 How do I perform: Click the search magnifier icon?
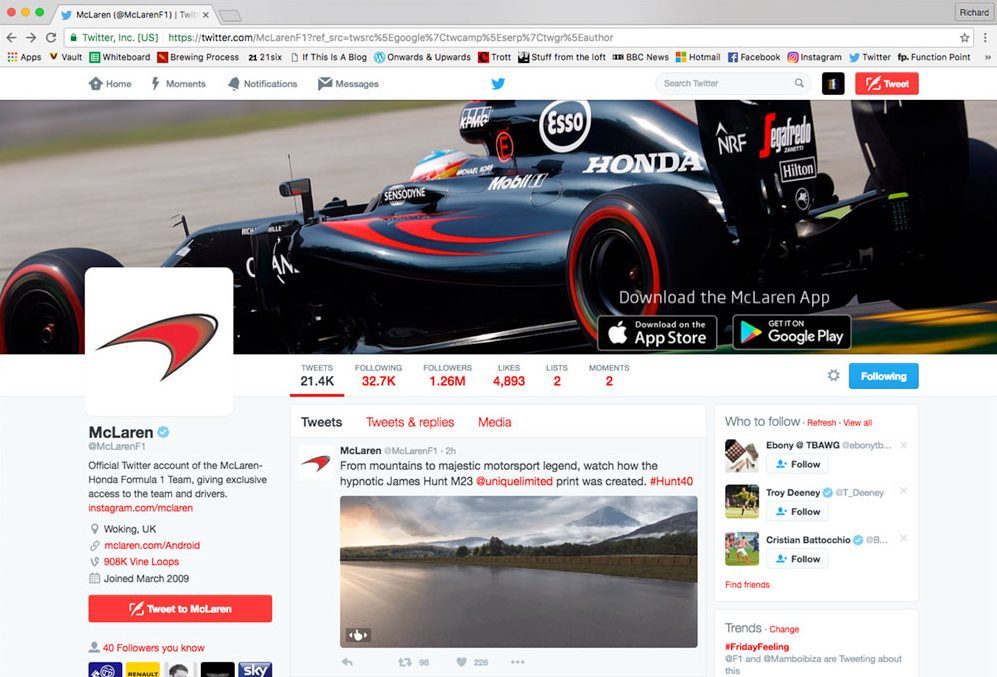[x=799, y=84]
